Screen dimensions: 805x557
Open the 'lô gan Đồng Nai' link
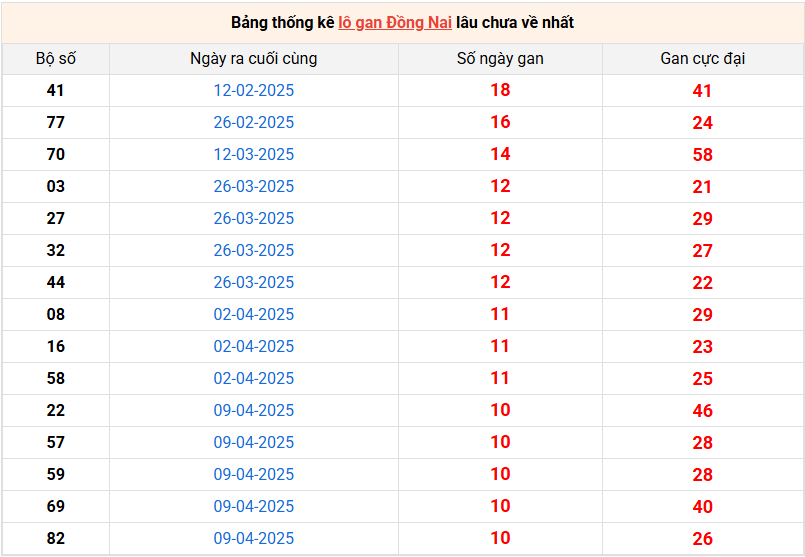(395, 22)
